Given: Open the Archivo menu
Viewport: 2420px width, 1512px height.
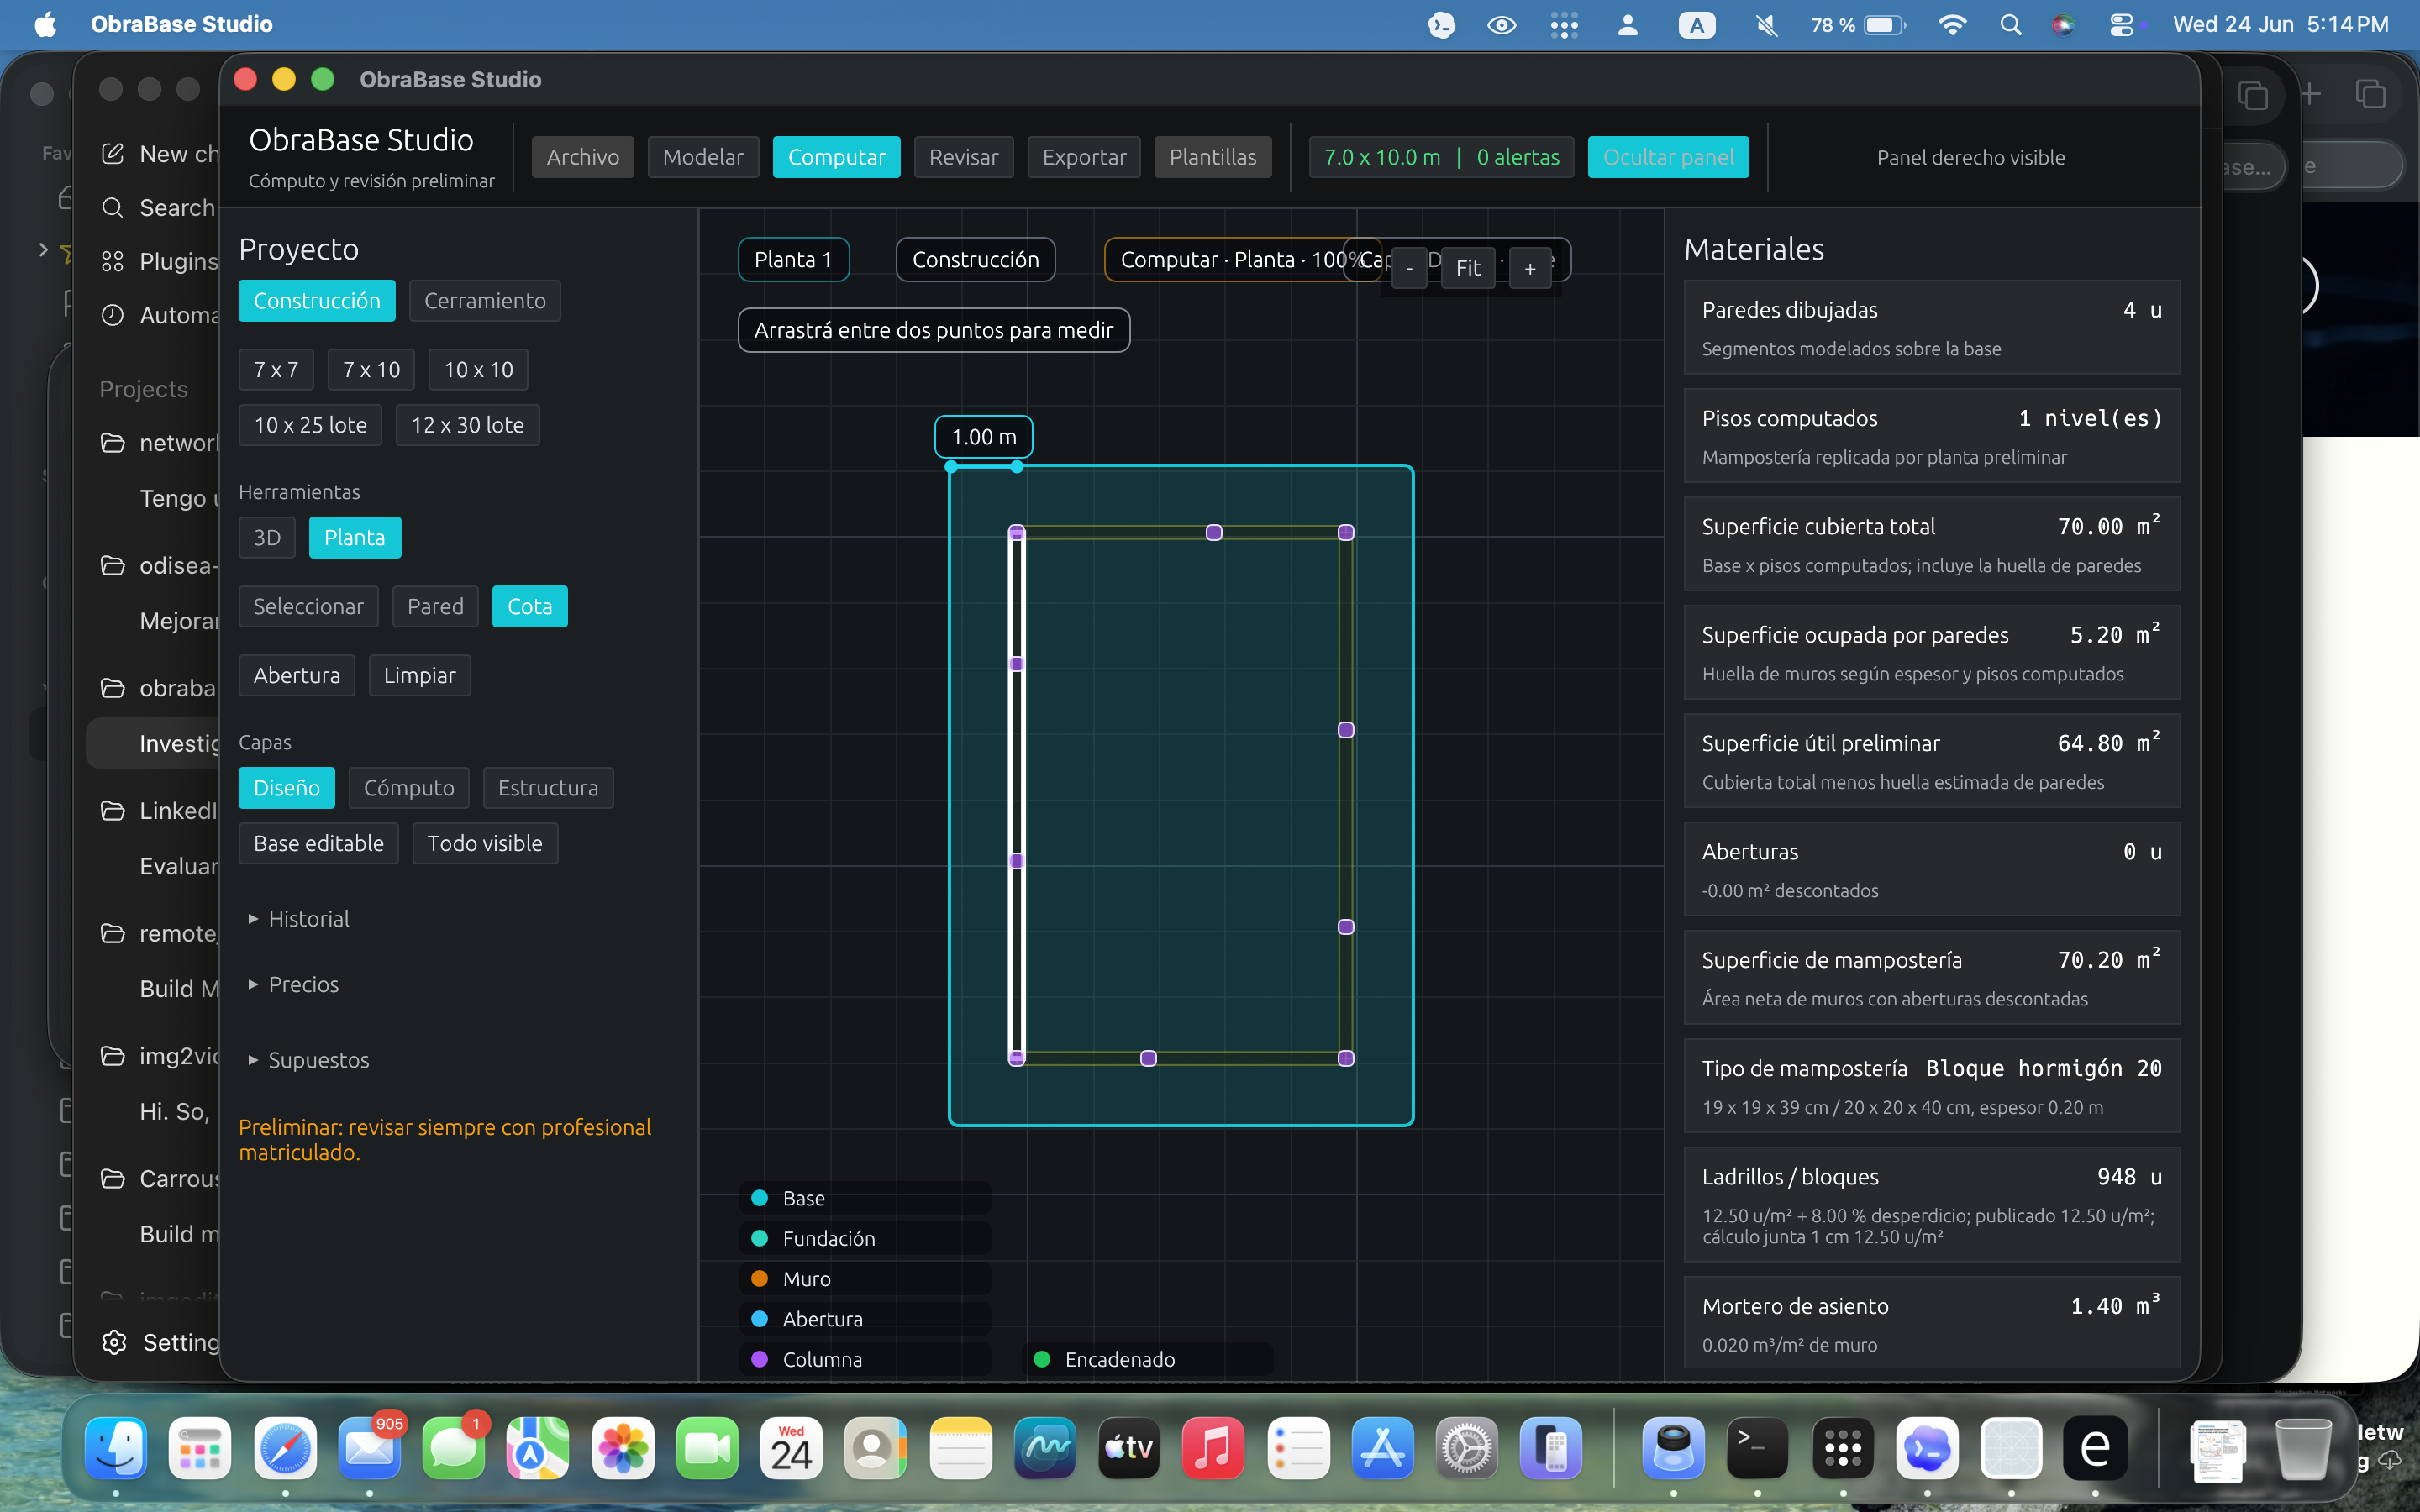Looking at the screenshot, I should [583, 157].
